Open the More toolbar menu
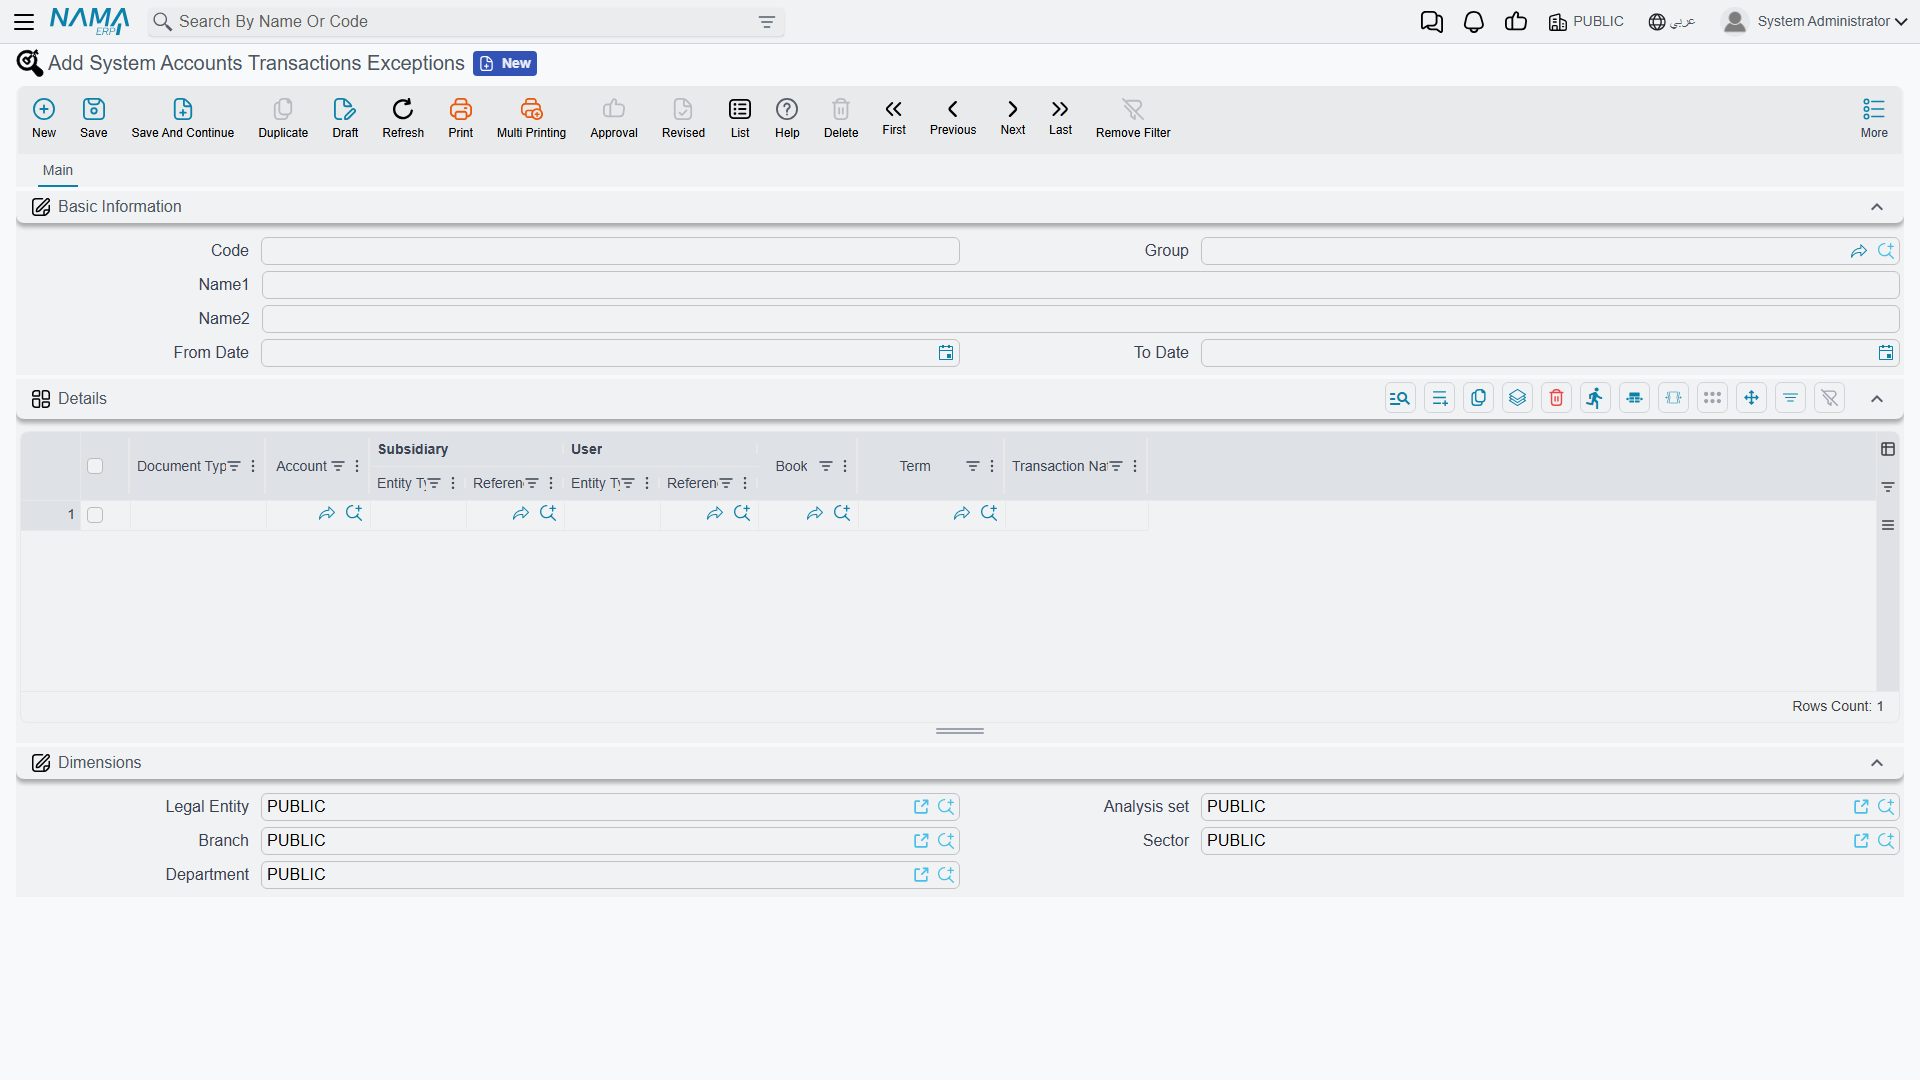The width and height of the screenshot is (1920, 1080). [1874, 117]
